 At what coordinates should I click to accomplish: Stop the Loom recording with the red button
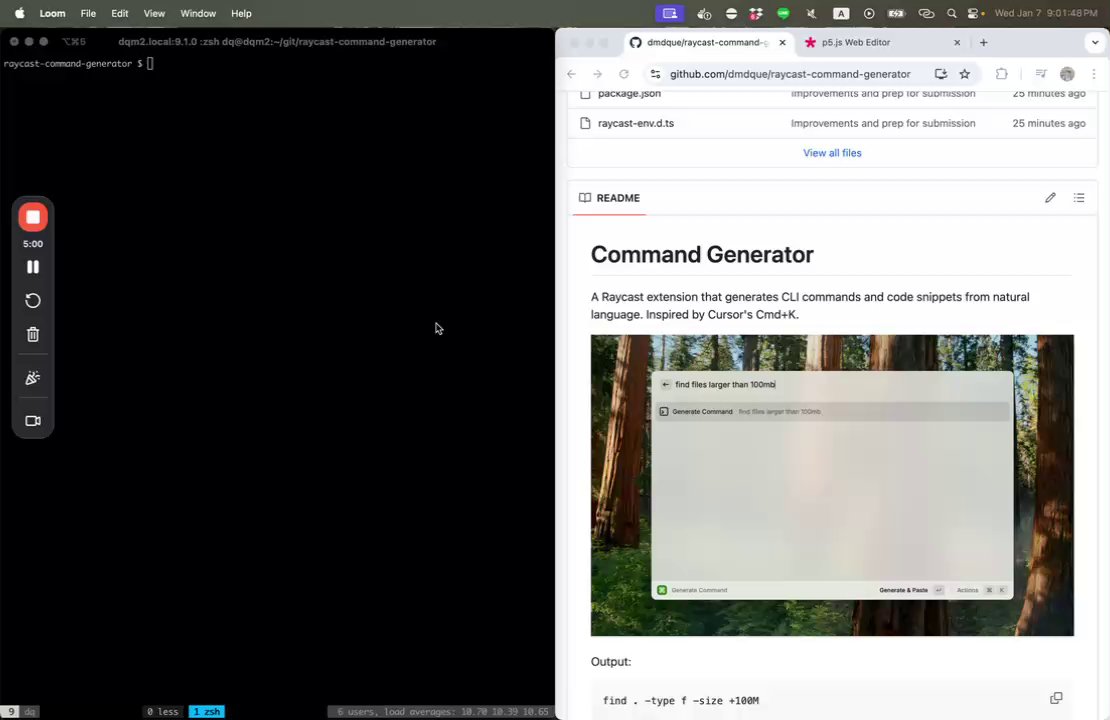pos(33,217)
